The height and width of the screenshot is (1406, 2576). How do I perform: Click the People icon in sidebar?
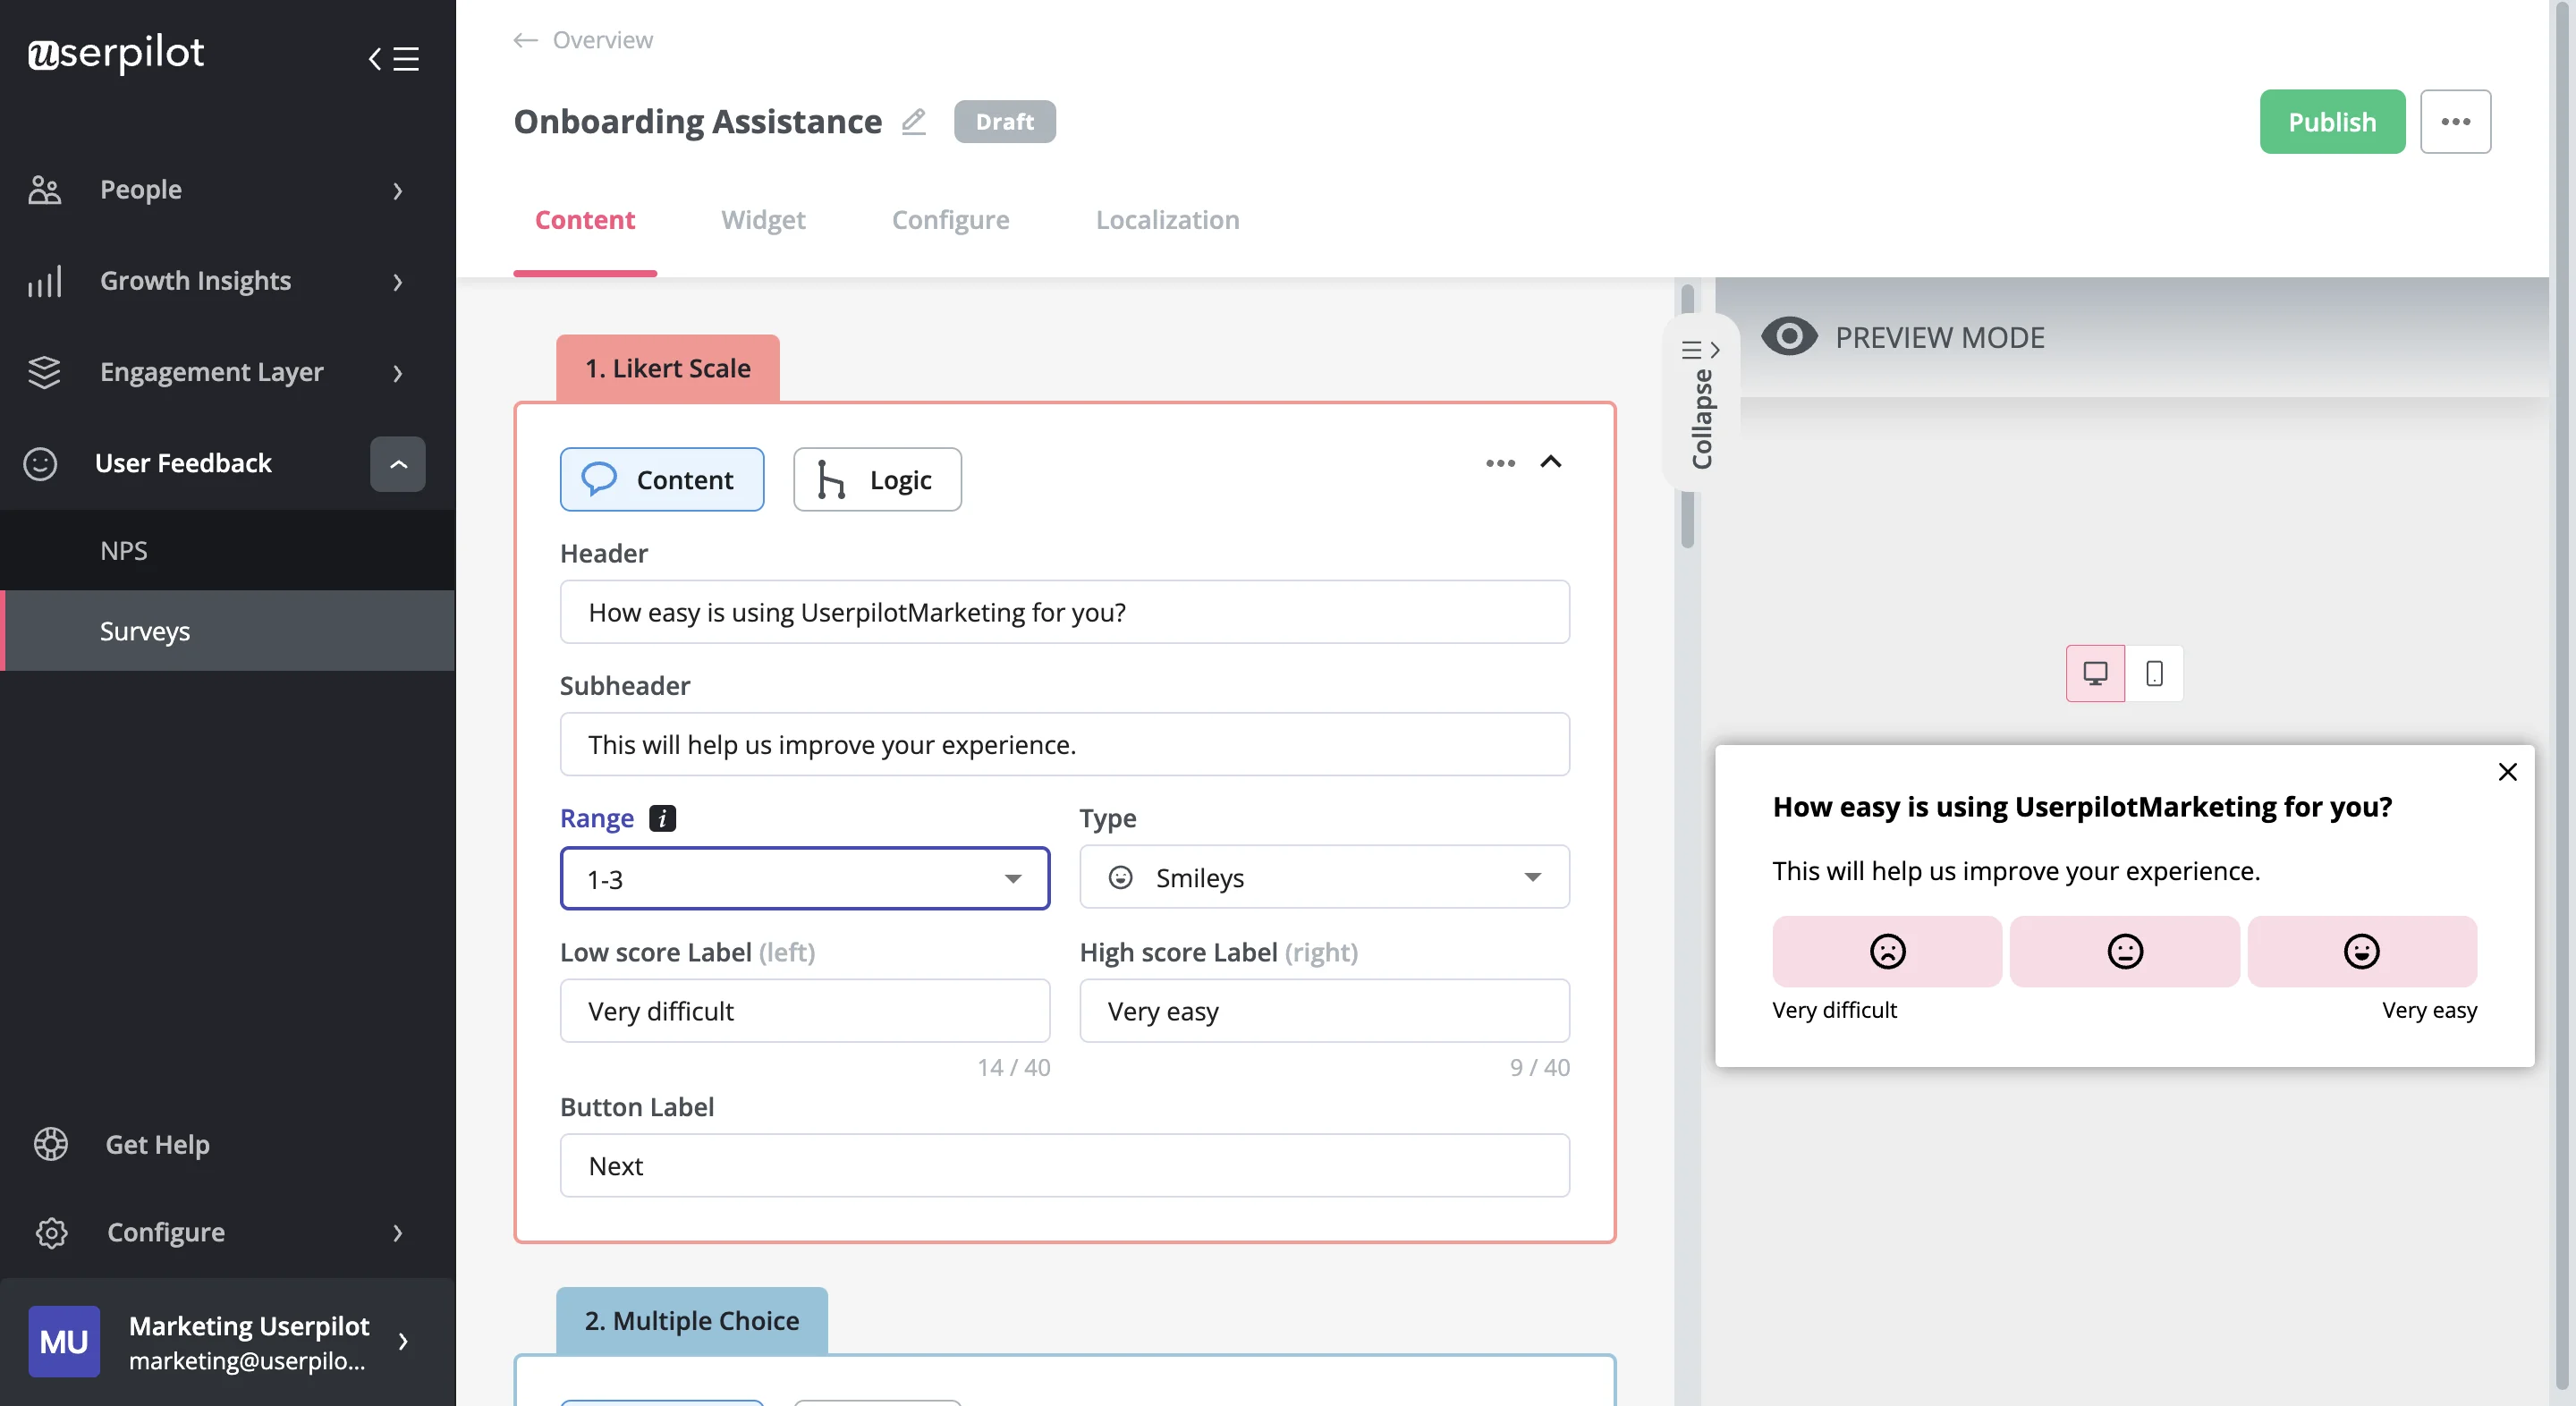pyautogui.click(x=44, y=189)
